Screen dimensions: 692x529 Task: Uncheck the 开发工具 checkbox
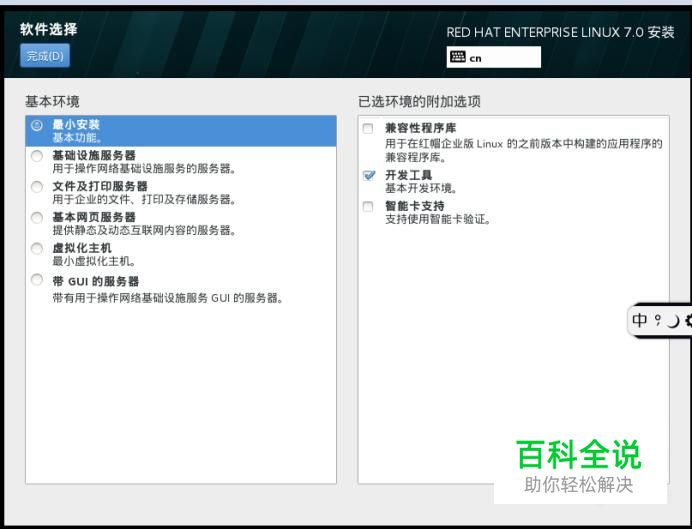click(369, 176)
